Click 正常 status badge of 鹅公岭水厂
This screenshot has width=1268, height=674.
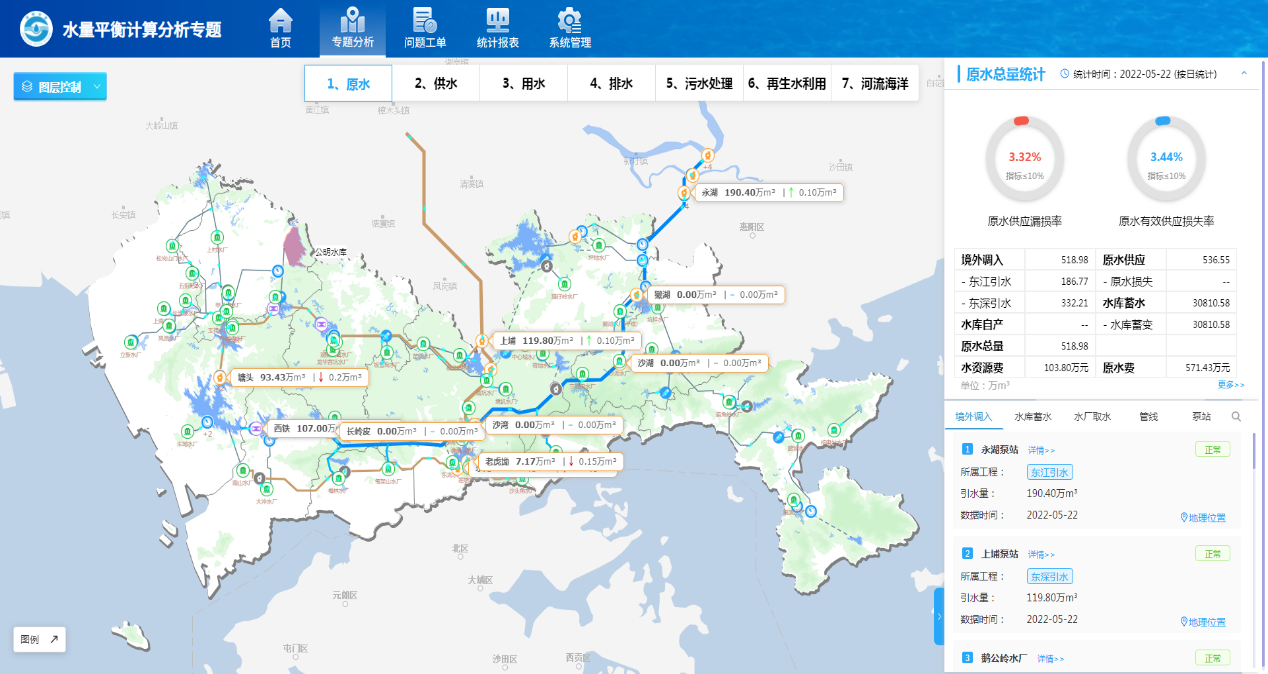click(1212, 657)
